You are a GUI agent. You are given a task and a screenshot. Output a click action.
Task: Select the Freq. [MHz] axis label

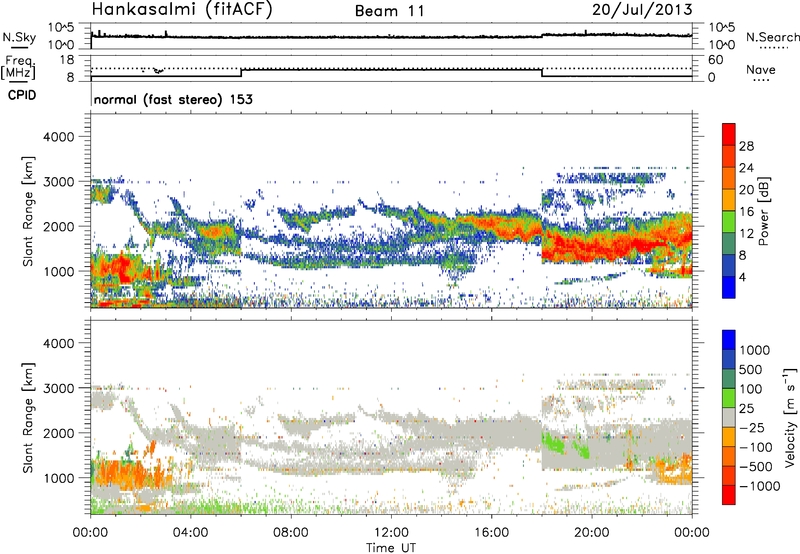tap(19, 68)
